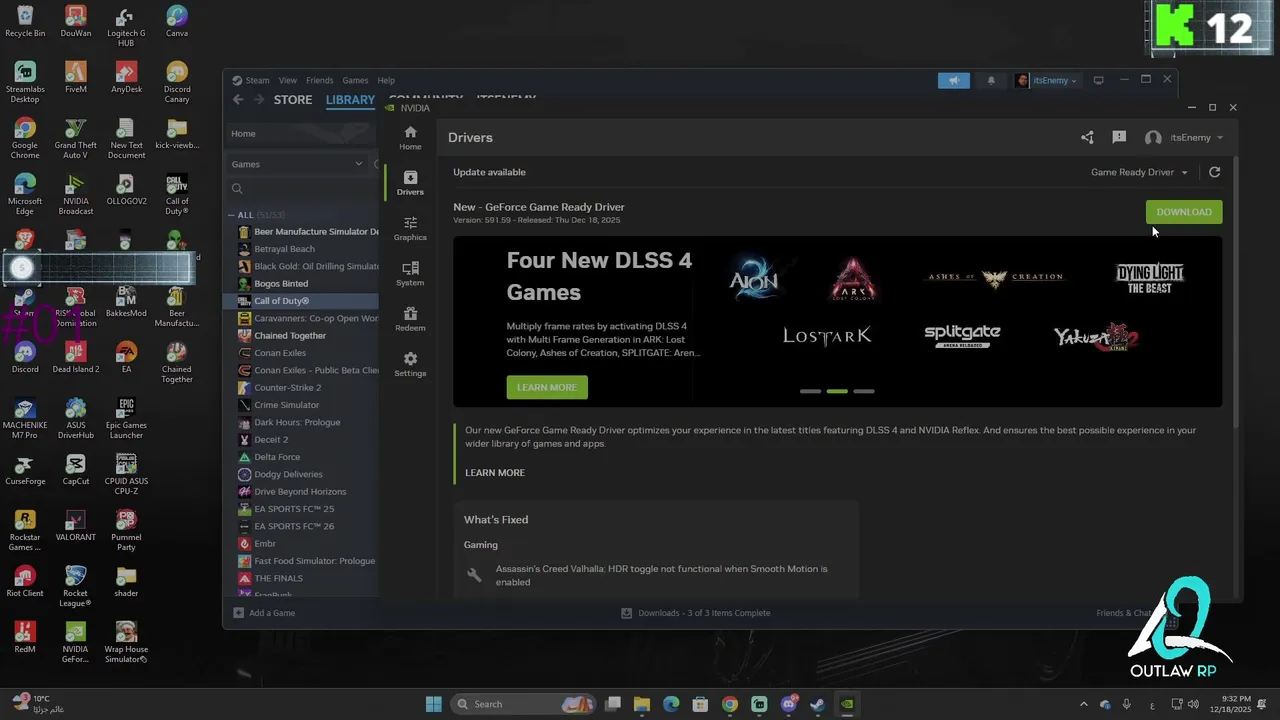Click LEARN MORE button on DLSS banner
1280x720 pixels.
click(x=547, y=387)
